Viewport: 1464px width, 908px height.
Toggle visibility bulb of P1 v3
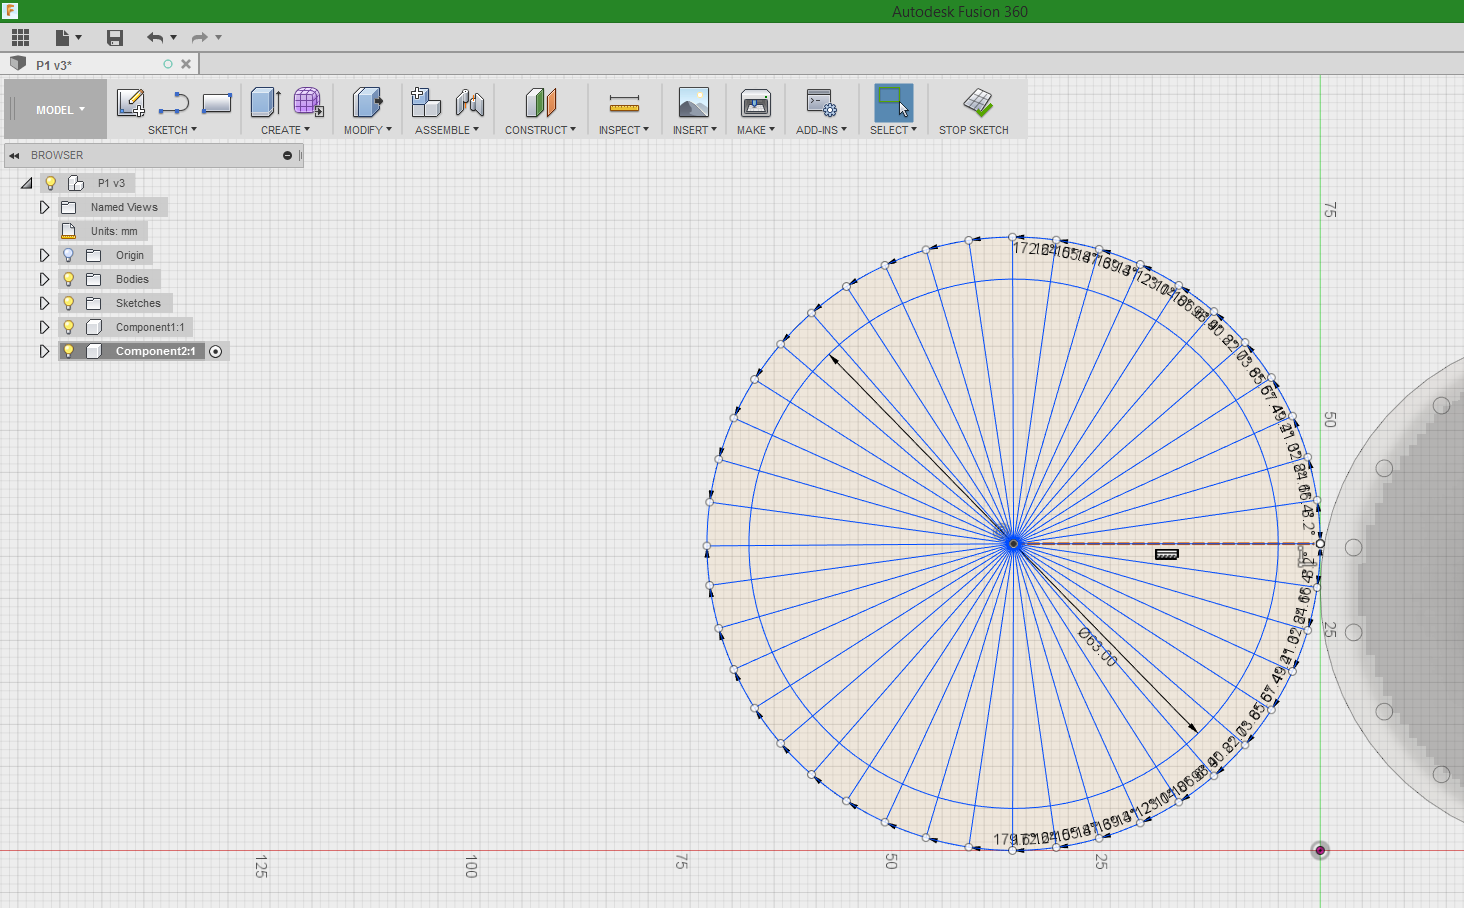click(50, 183)
